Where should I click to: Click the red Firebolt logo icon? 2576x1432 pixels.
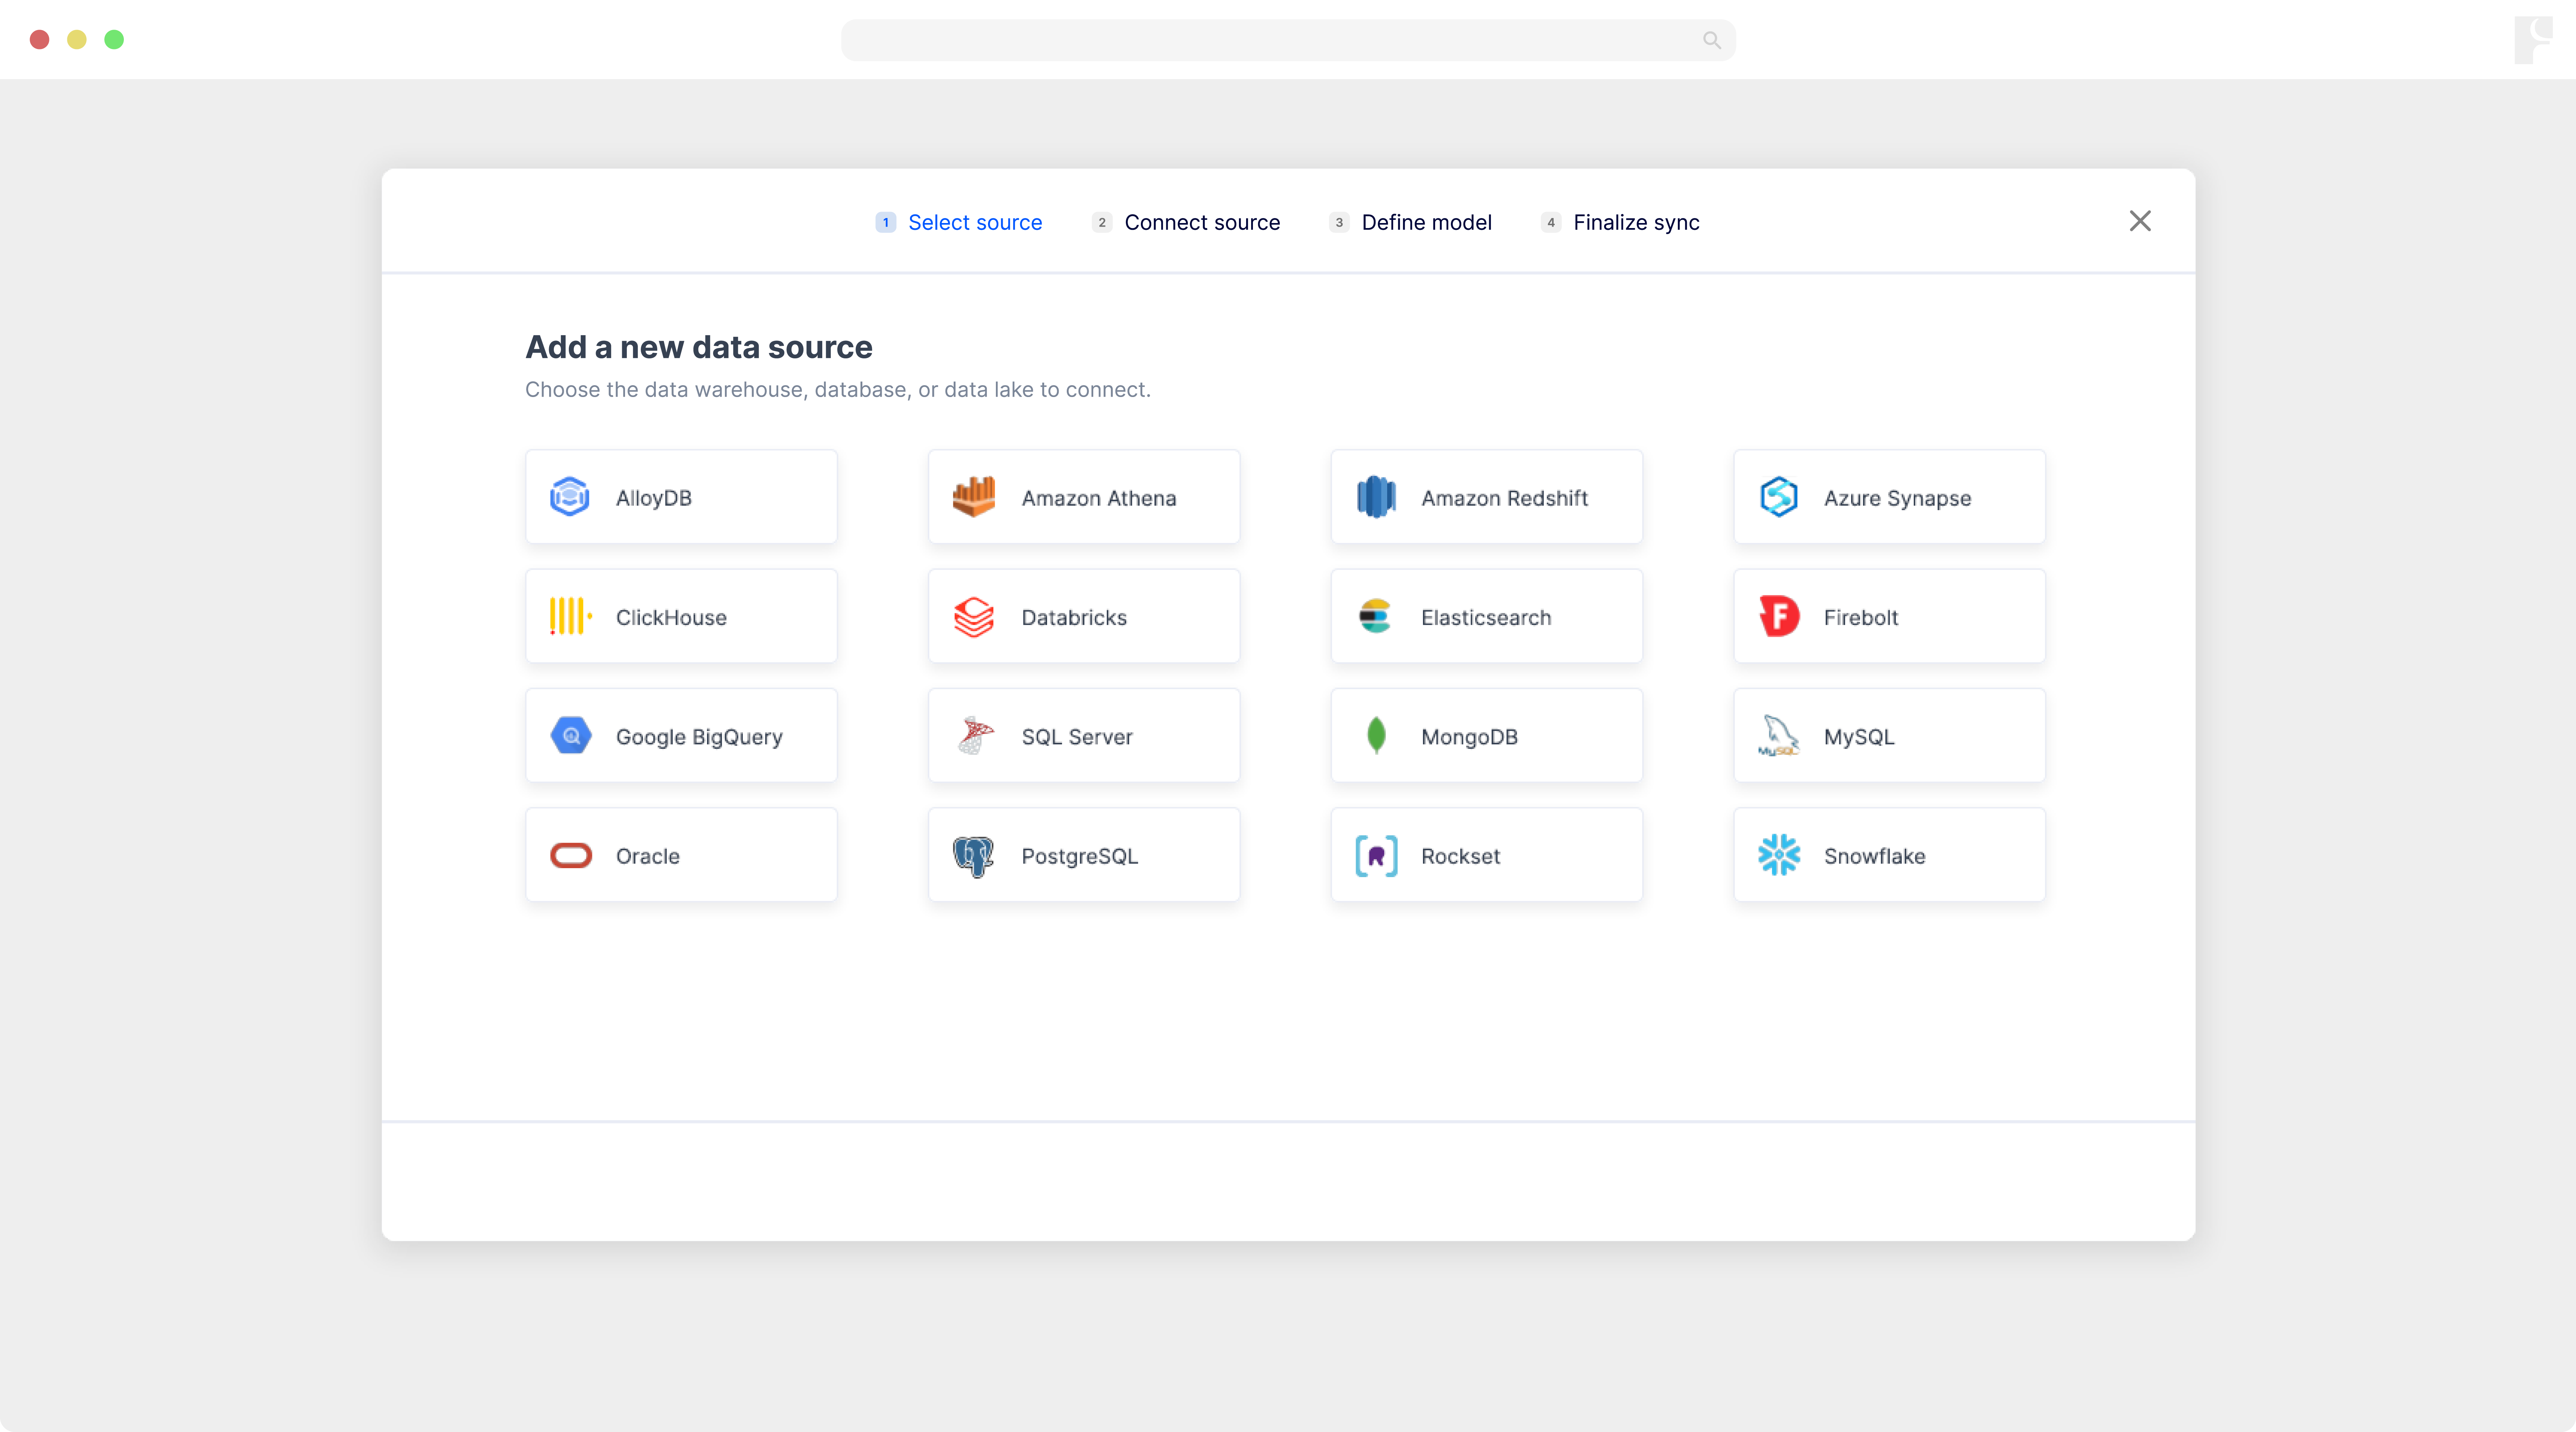(1779, 616)
